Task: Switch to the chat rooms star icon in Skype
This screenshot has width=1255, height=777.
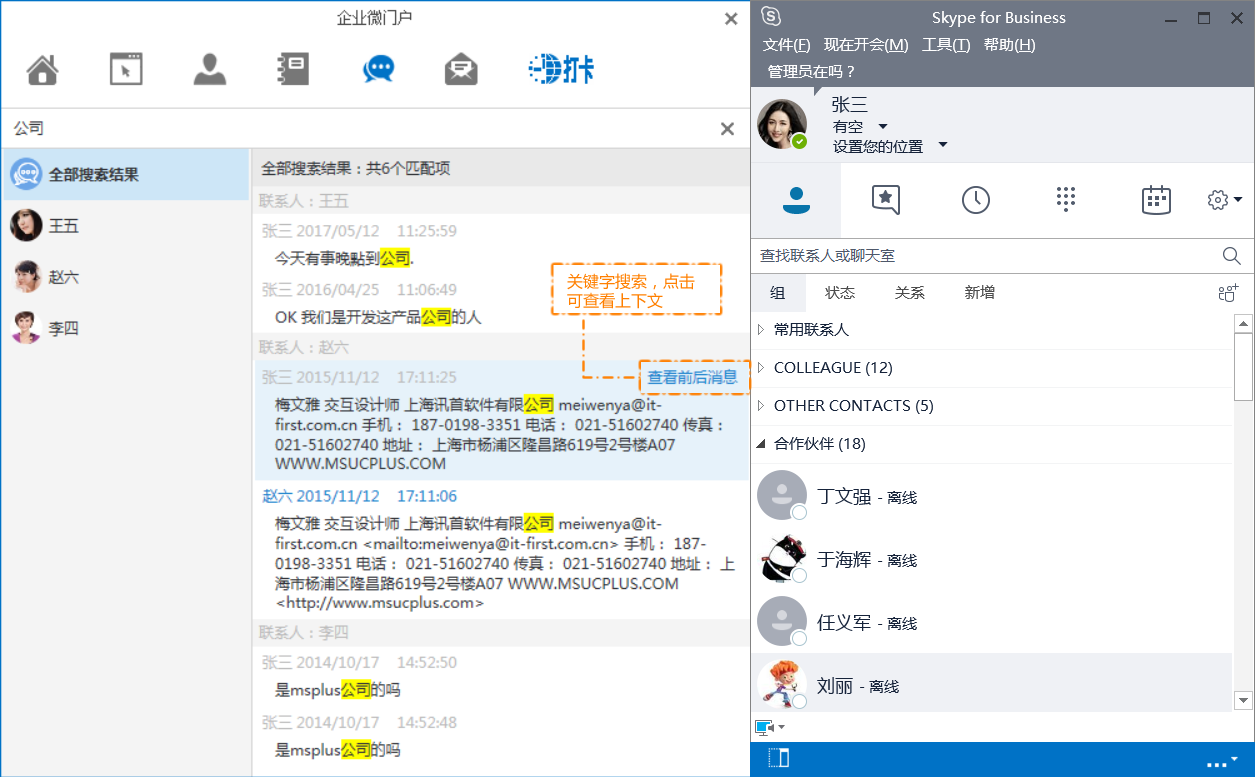Action: 886,200
